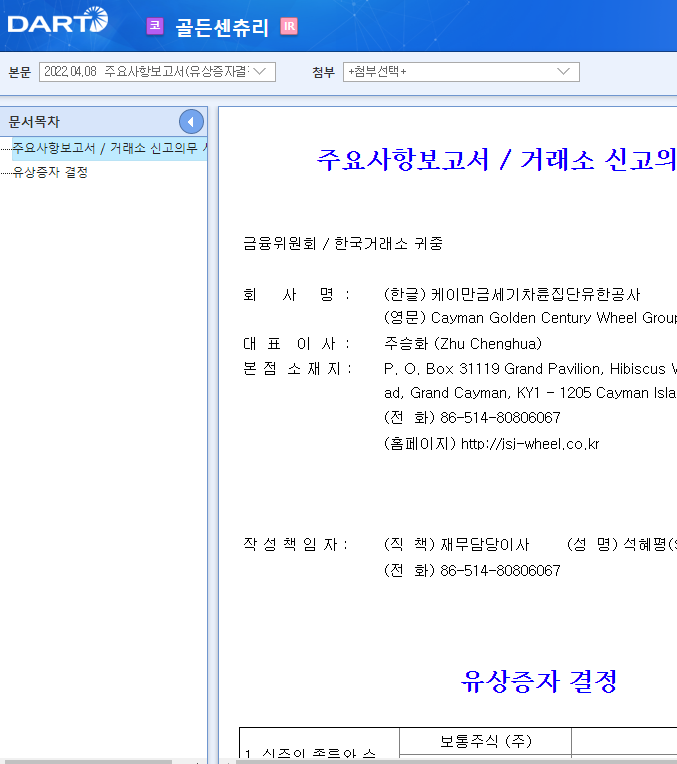Click Grand Cayman, KY1 - 1205 address line
Image resolution: width=677 pixels, height=764 pixels.
530,393
